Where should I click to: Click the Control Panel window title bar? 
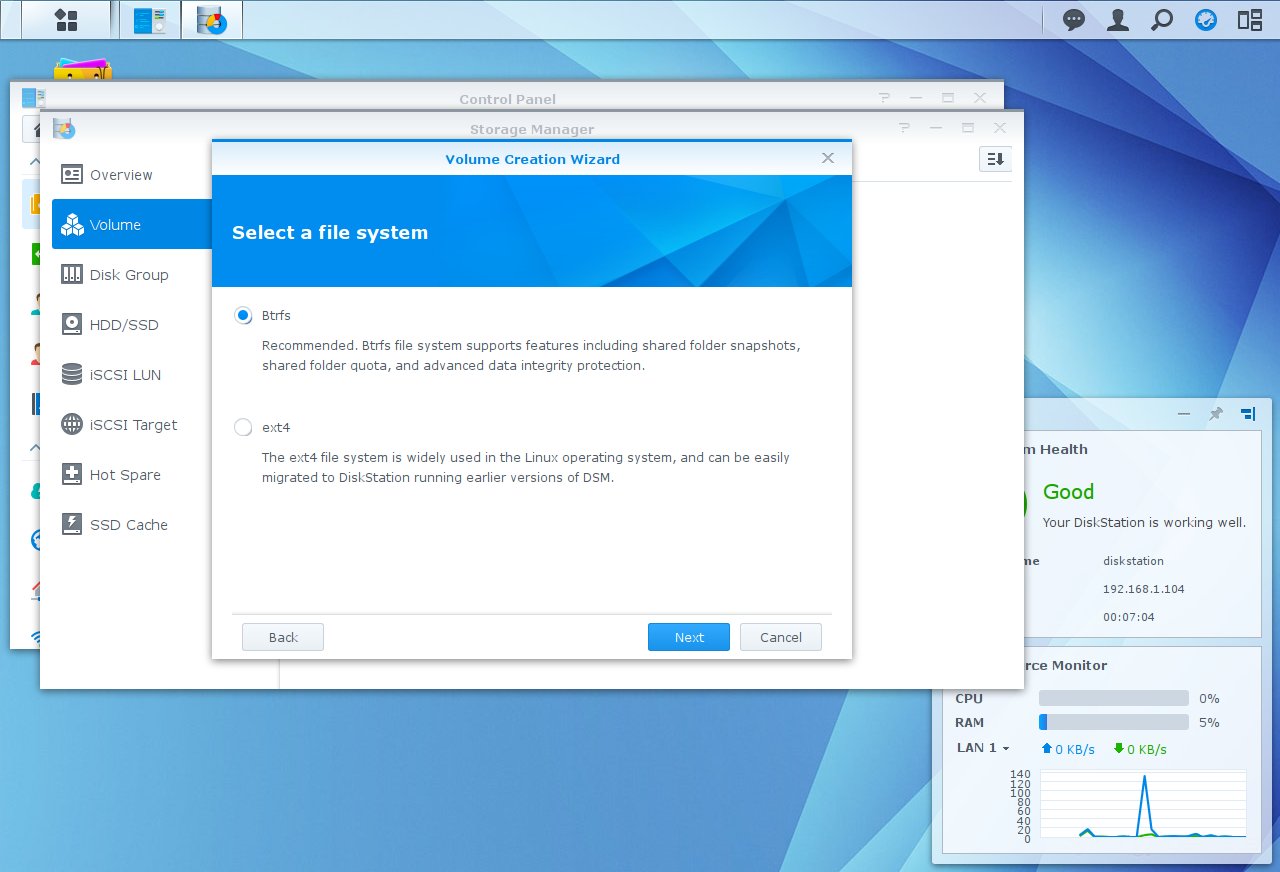point(507,98)
